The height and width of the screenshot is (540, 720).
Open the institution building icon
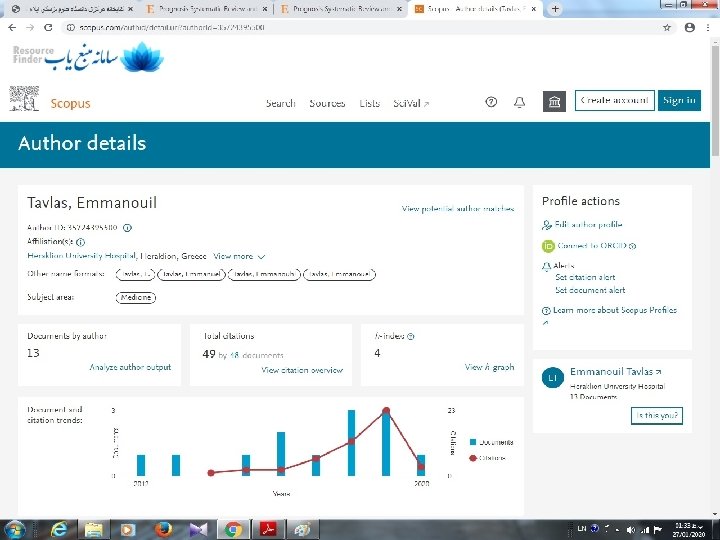[x=554, y=101]
